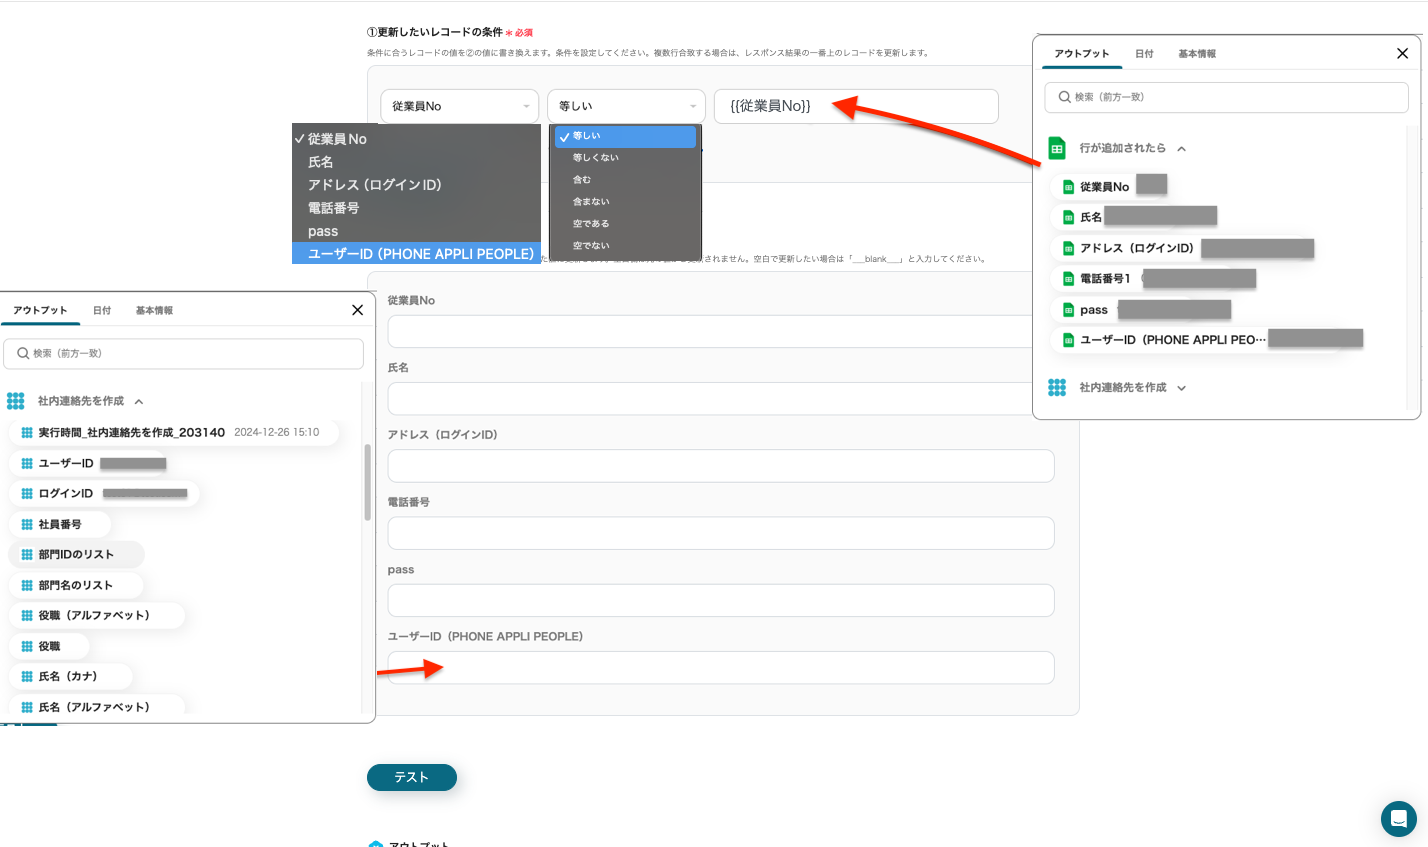Click the Google Sheets icon beside 行が追加されたら
1428x847 pixels.
click(1057, 149)
